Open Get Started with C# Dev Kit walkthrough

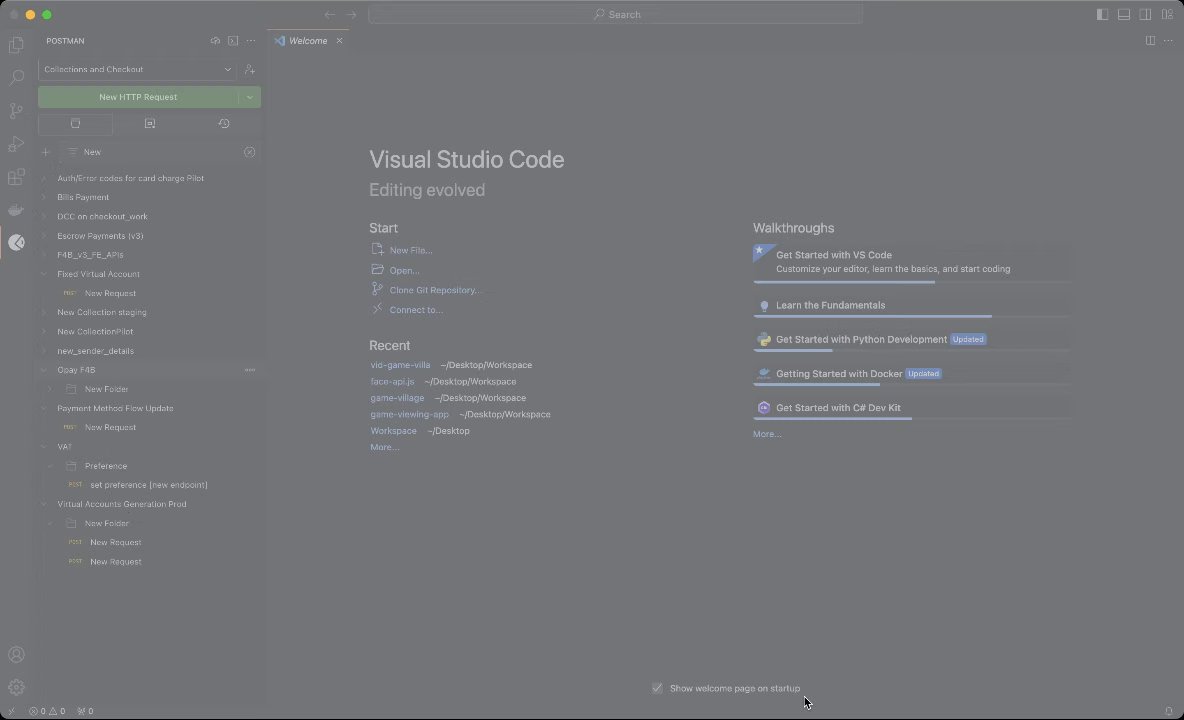coord(911,408)
